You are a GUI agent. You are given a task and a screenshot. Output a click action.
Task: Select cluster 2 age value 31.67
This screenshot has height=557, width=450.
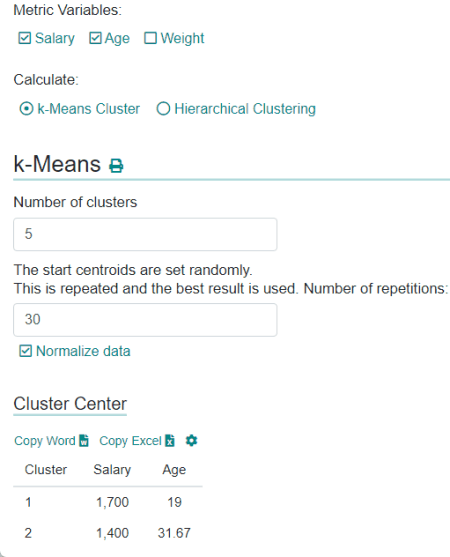[x=174, y=533]
